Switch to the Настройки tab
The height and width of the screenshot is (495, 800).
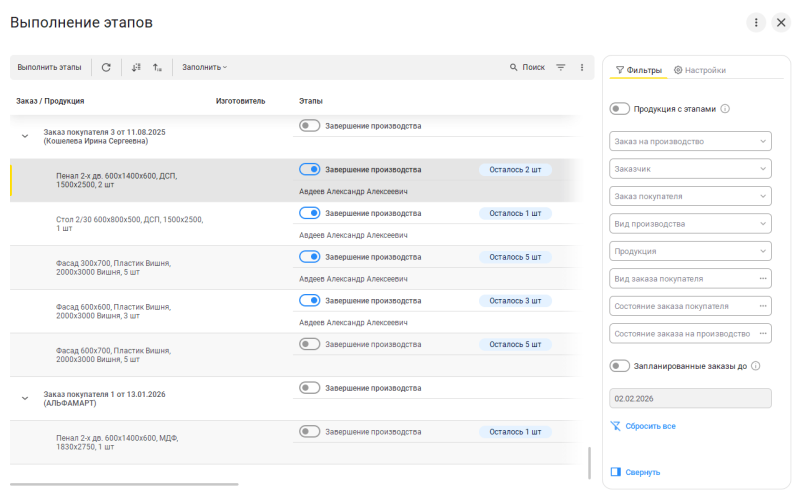click(700, 70)
